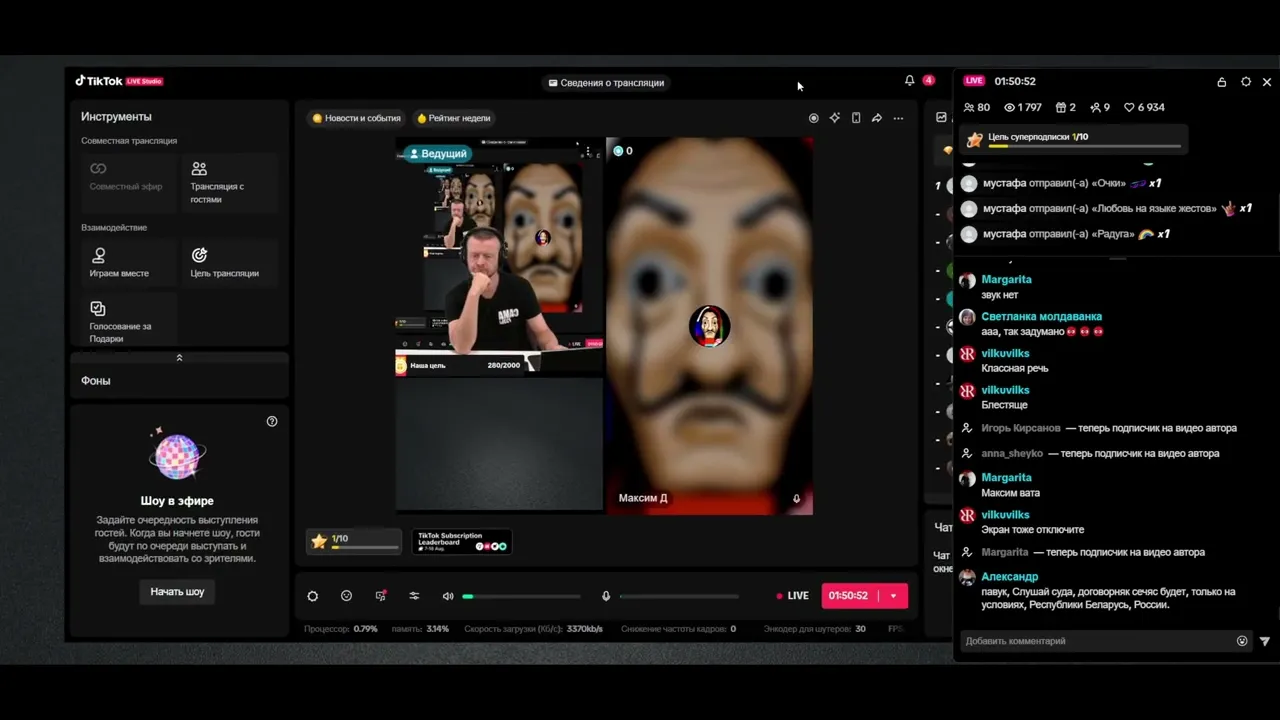Viewport: 1280px width, 720px height.
Task: Share the stream via the arrow icon
Action: [x=877, y=118]
